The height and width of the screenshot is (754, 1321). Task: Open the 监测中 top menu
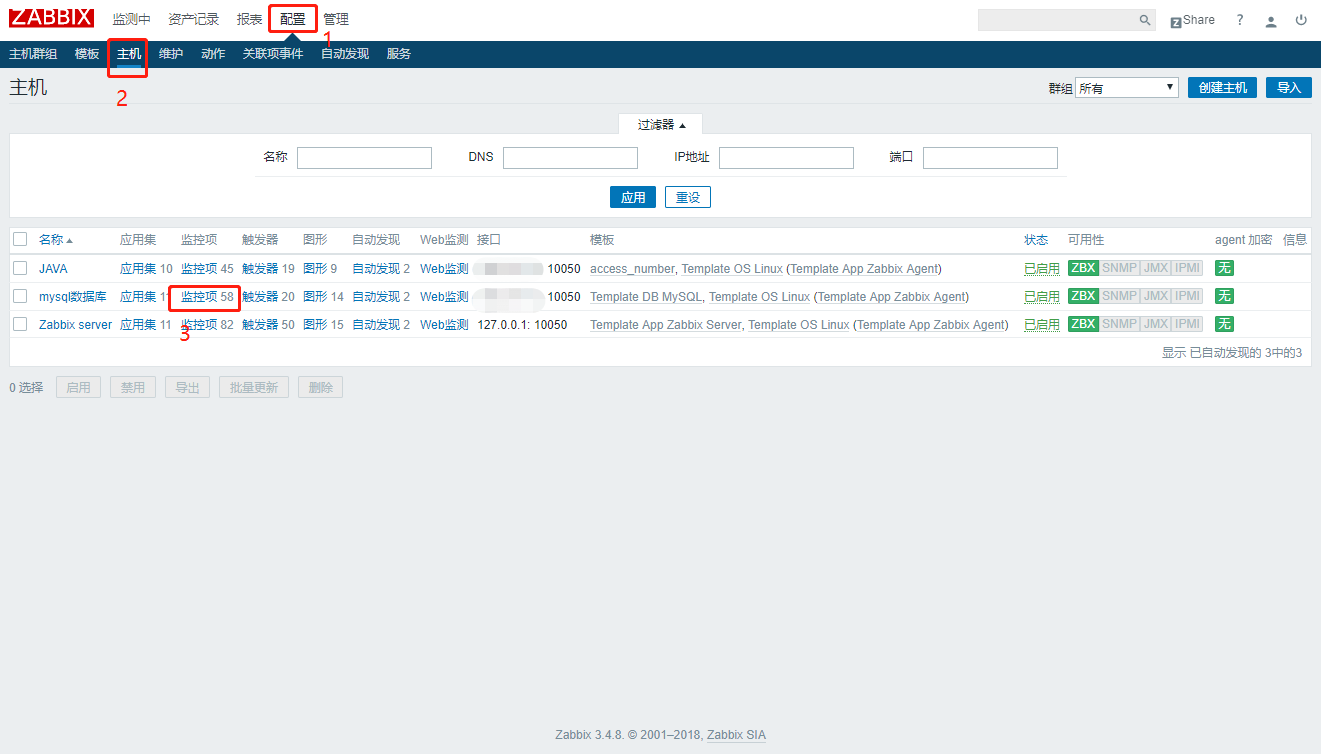pyautogui.click(x=131, y=19)
